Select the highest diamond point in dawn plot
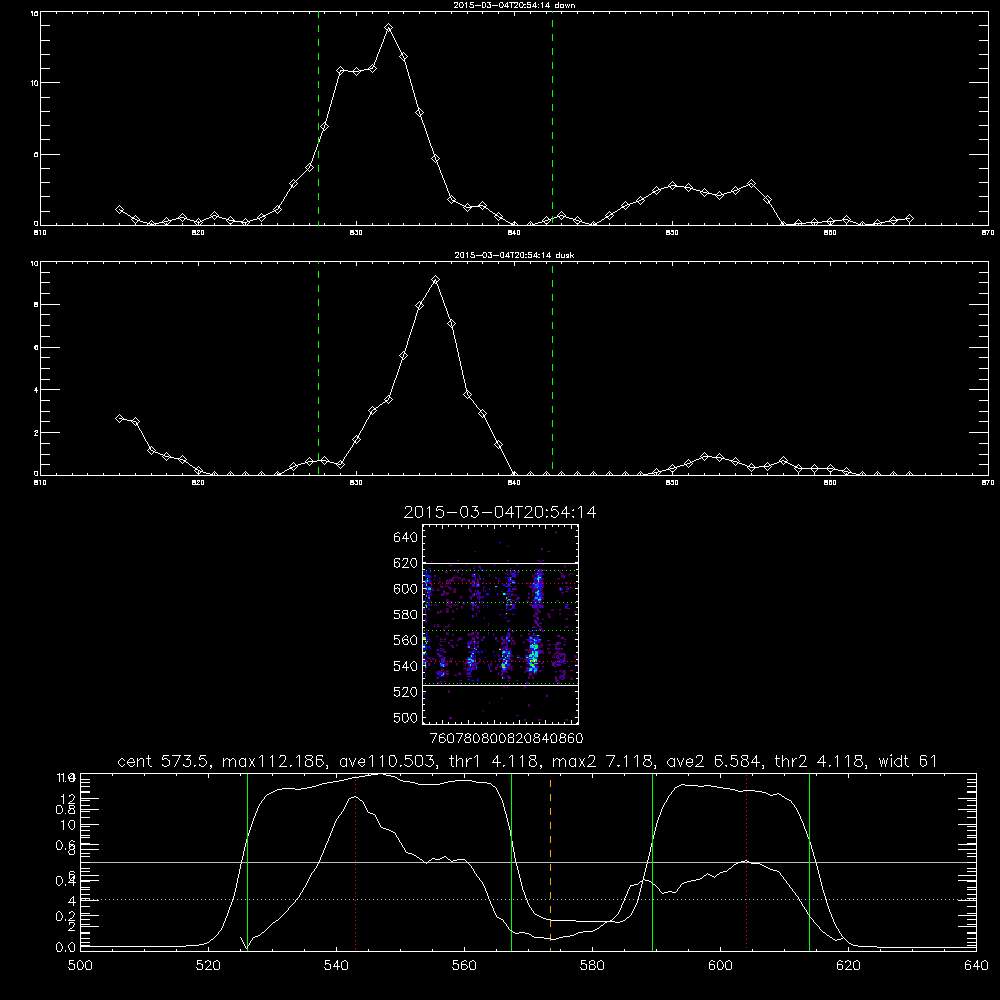Image resolution: width=1000 pixels, height=1000 pixels. pyautogui.click(x=388, y=28)
